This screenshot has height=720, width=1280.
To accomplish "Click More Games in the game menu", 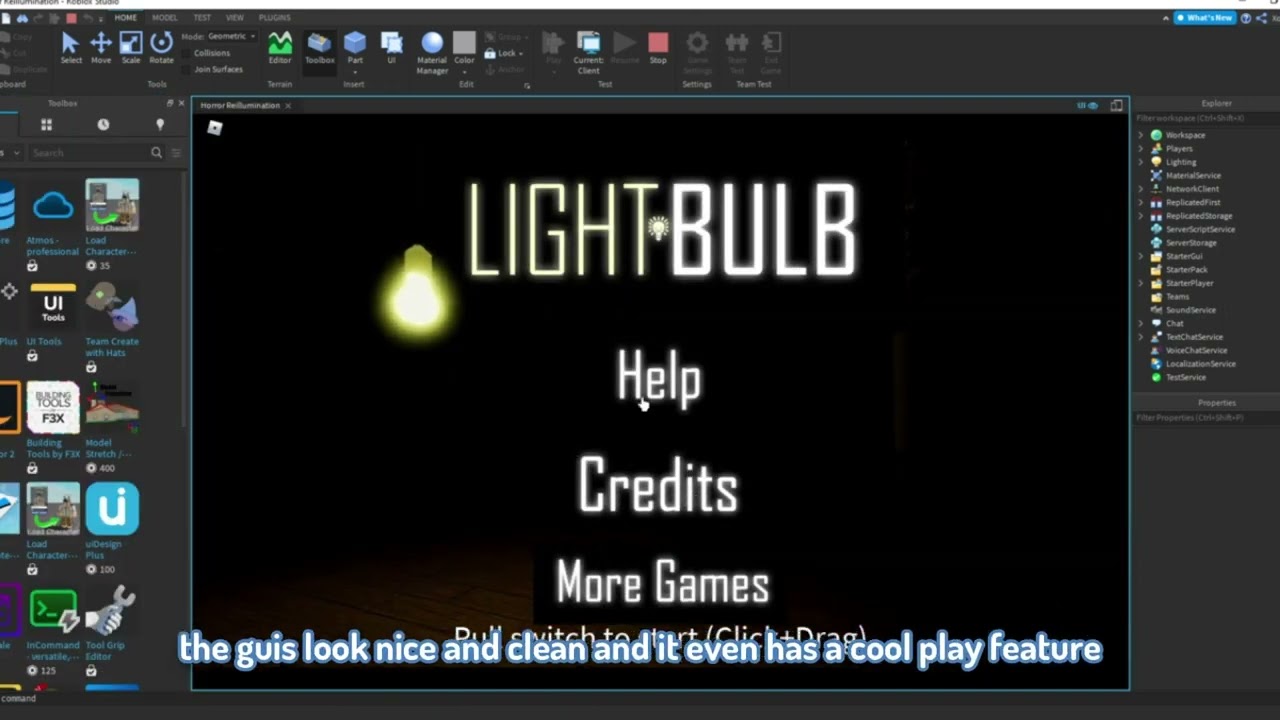I will [x=662, y=583].
